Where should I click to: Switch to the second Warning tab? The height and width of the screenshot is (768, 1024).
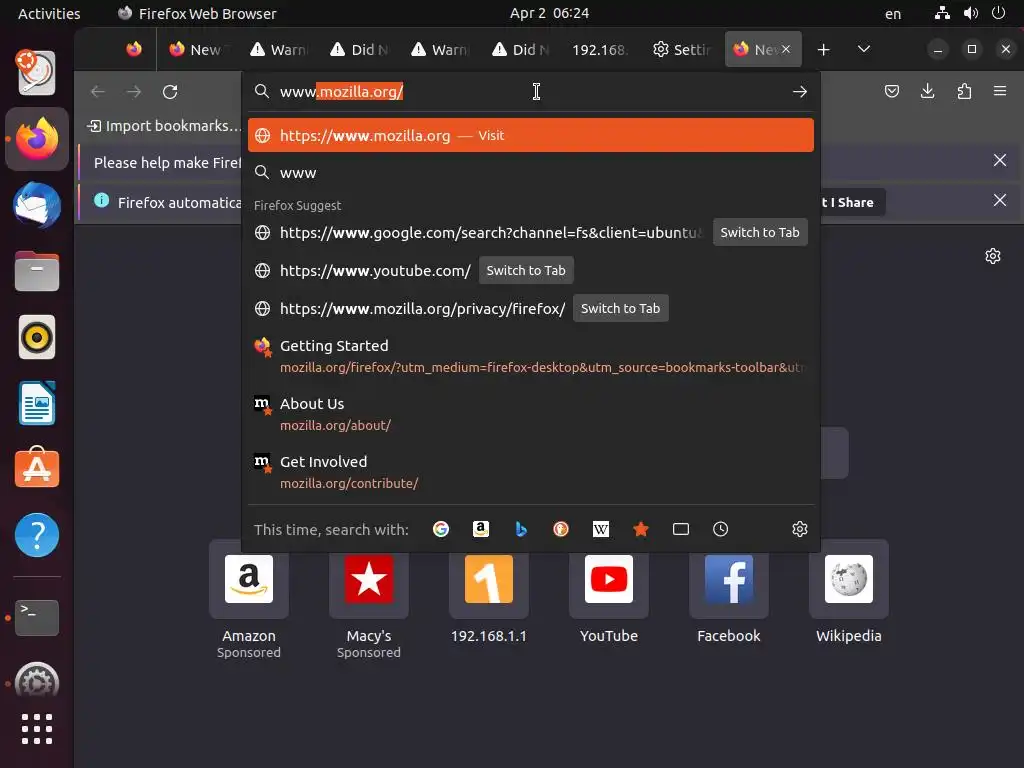click(441, 50)
